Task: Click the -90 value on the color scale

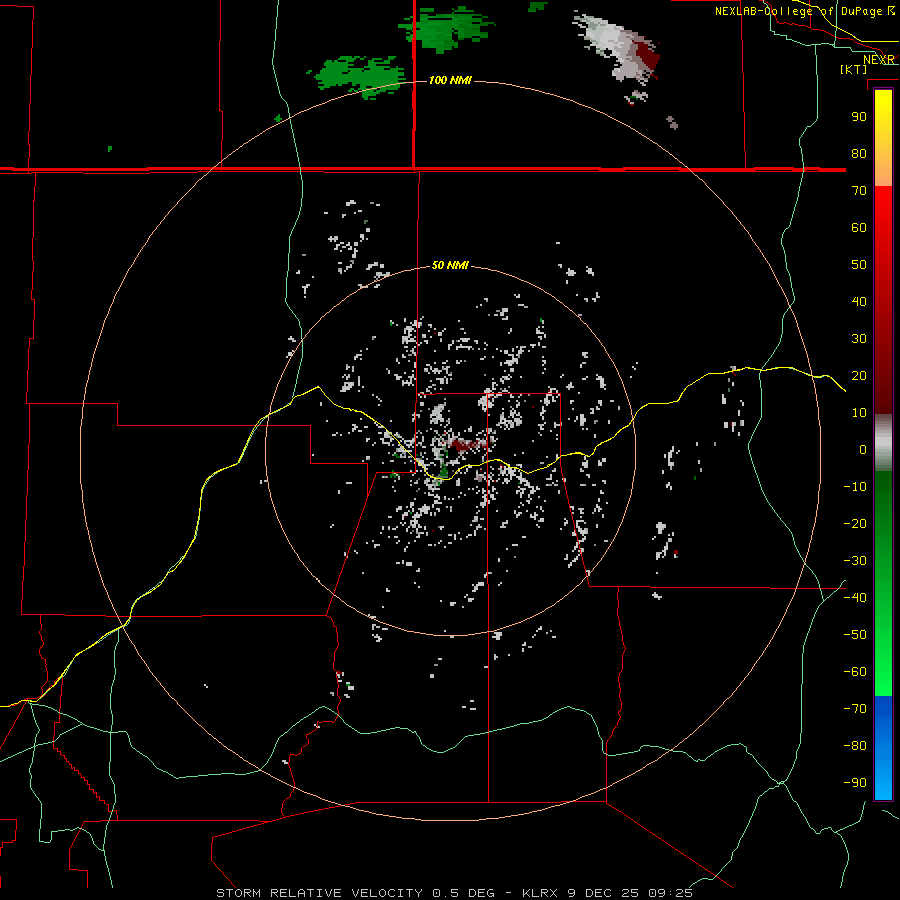Action: click(x=855, y=783)
